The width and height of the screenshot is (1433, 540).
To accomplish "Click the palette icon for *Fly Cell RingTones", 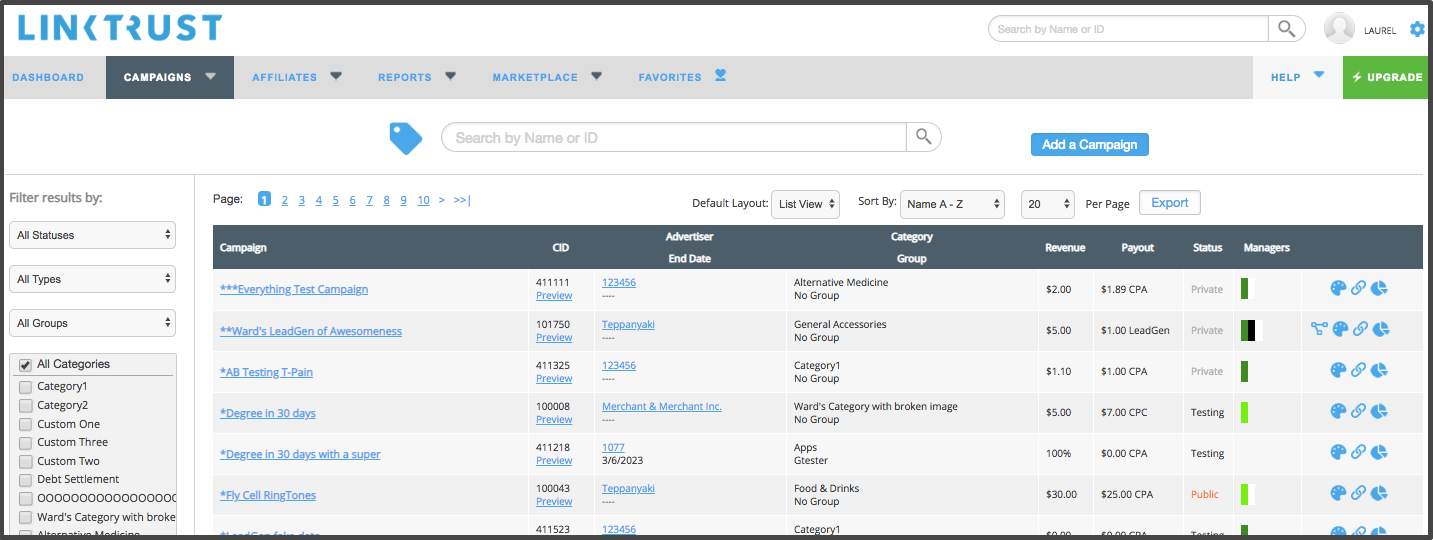I will point(1338,493).
